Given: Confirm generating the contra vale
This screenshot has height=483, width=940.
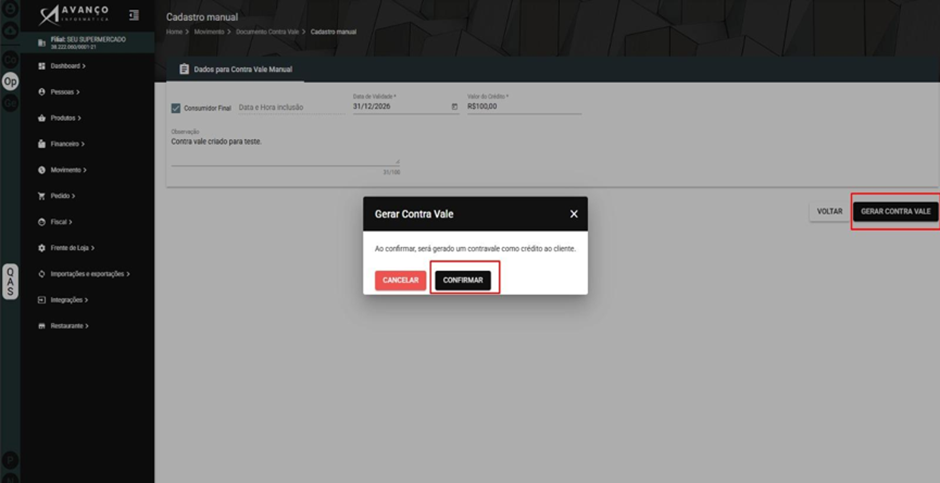Looking at the screenshot, I should coord(463,280).
